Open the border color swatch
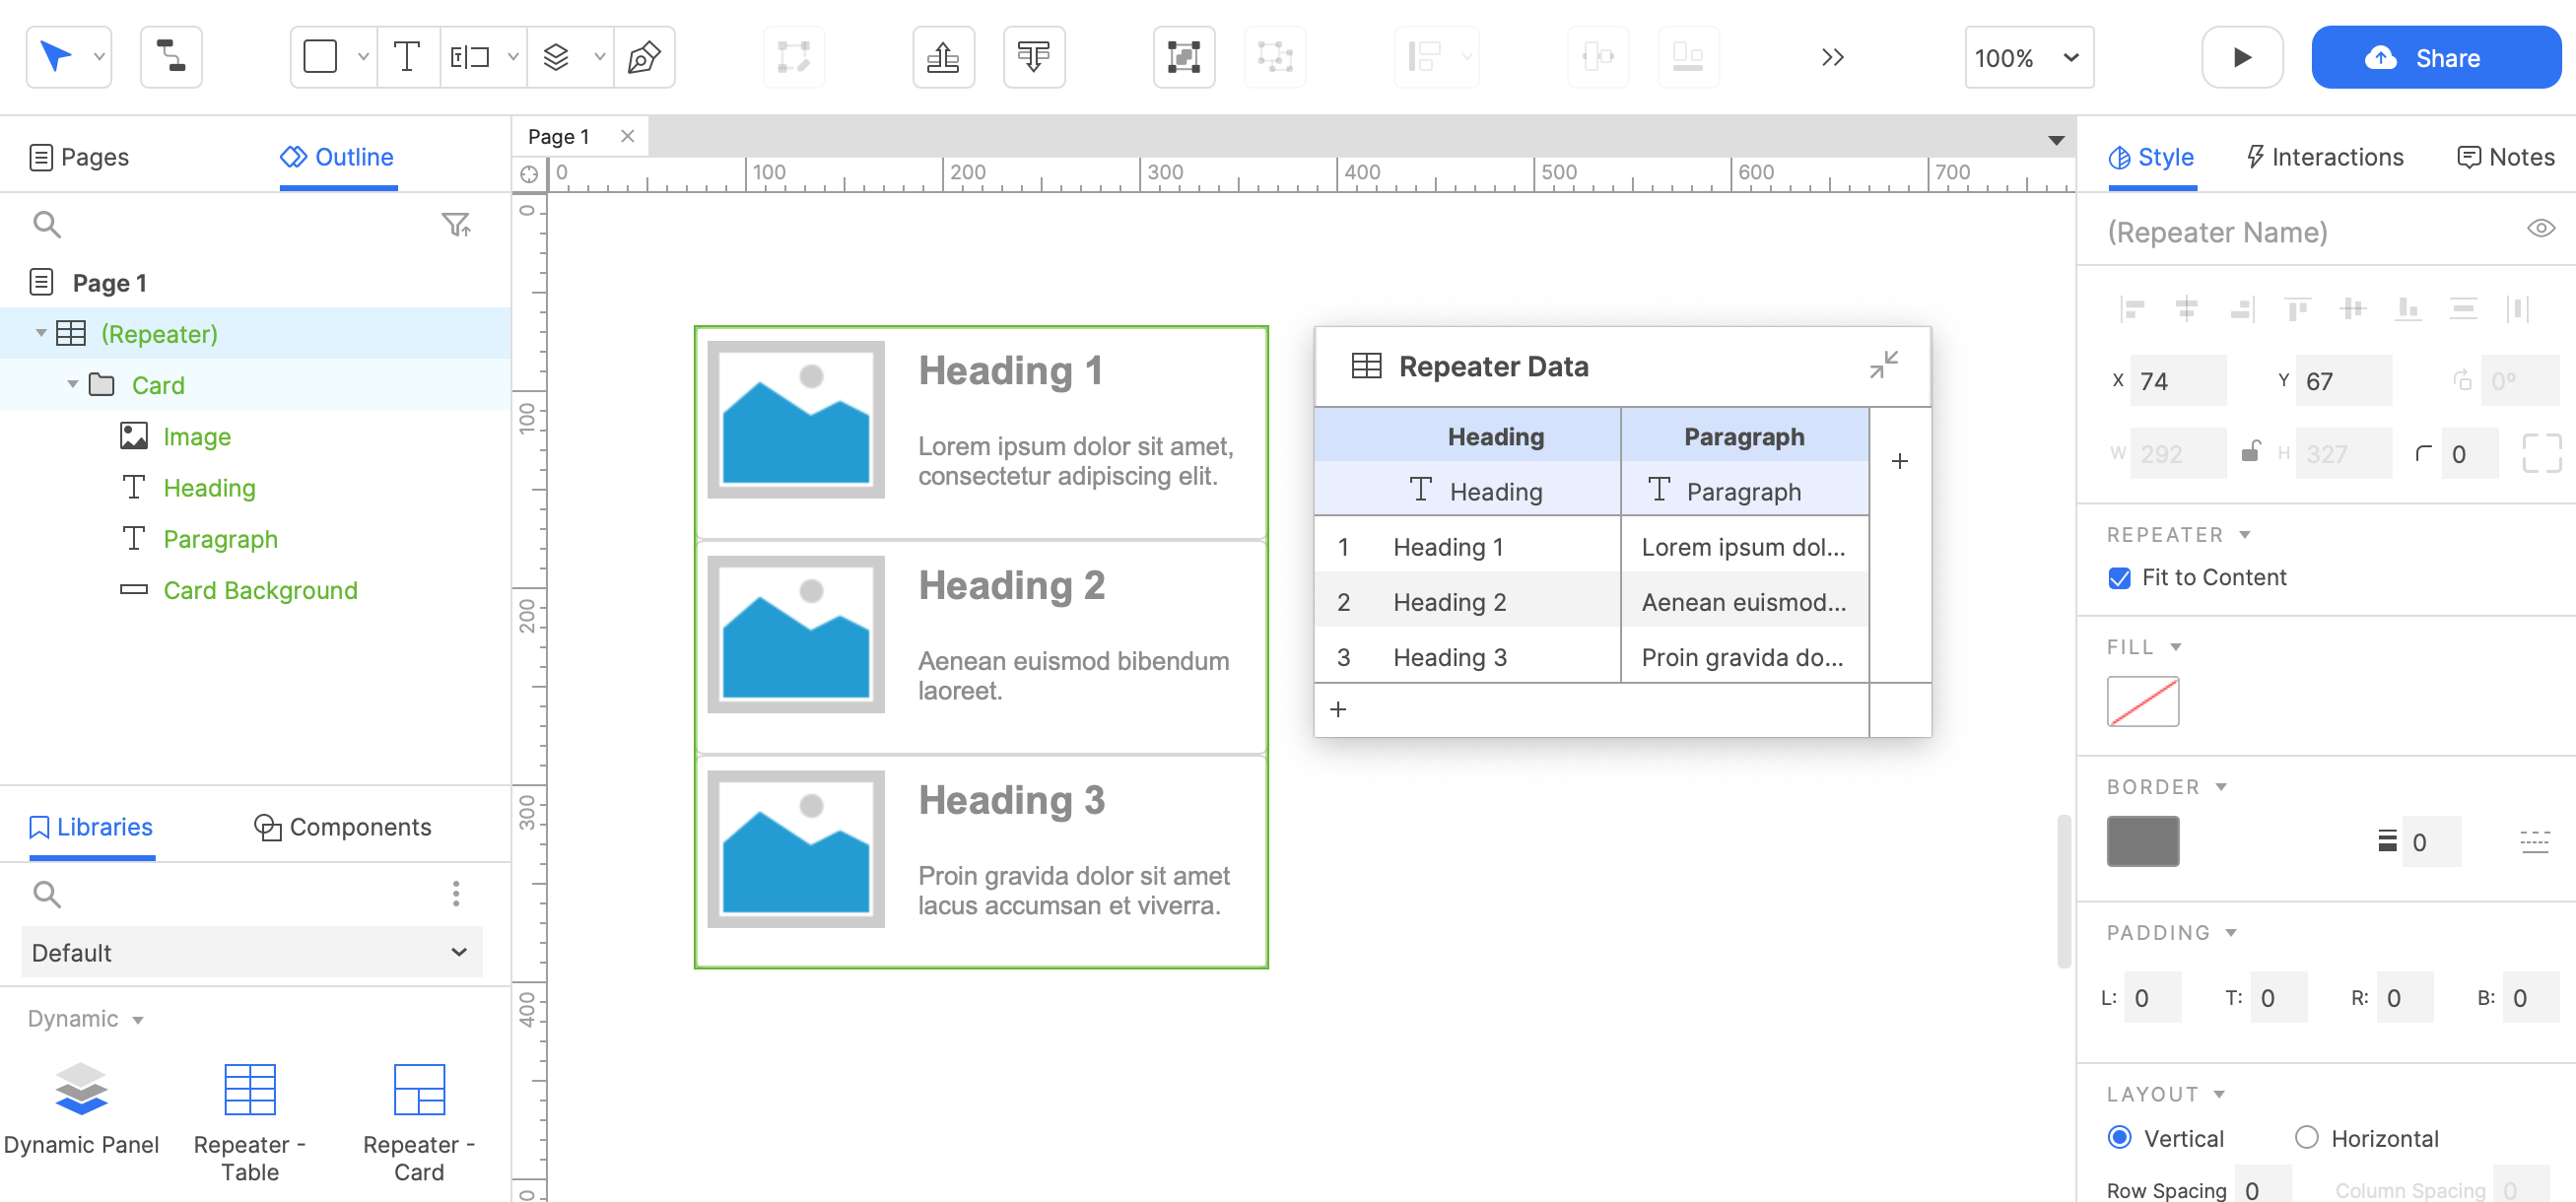Viewport: 2576px width, 1202px height. coord(2142,841)
